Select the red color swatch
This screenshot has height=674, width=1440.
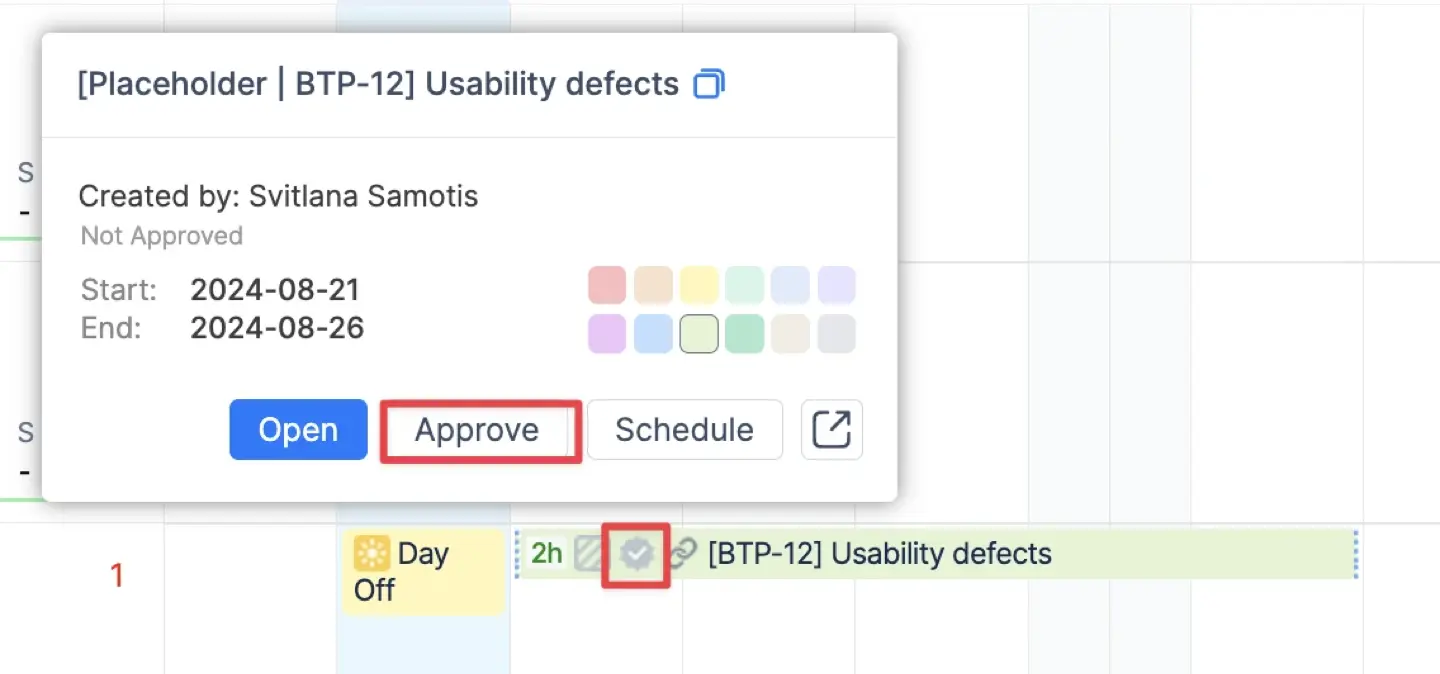pyautogui.click(x=607, y=285)
